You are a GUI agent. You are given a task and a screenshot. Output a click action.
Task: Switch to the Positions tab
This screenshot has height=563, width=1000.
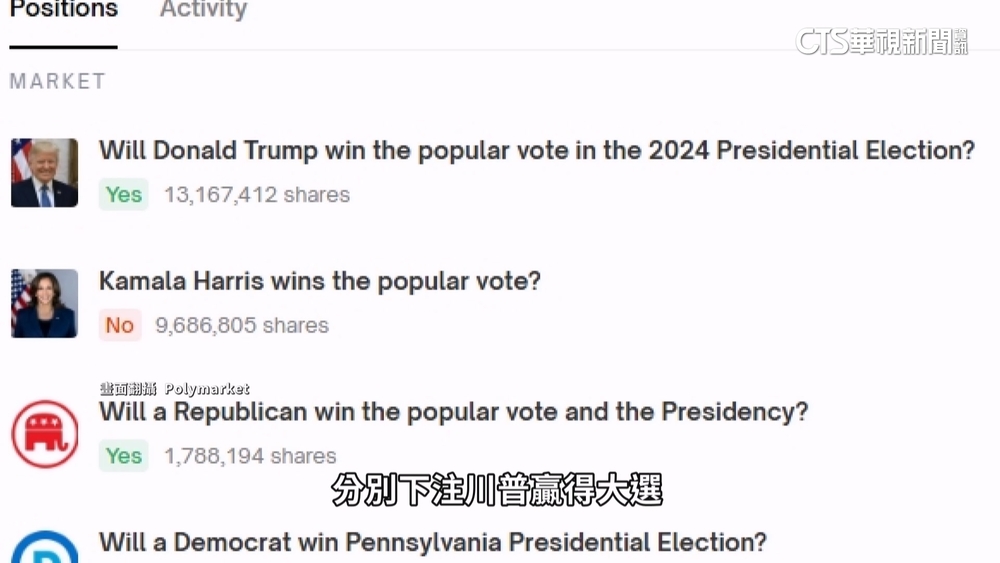pos(64,11)
